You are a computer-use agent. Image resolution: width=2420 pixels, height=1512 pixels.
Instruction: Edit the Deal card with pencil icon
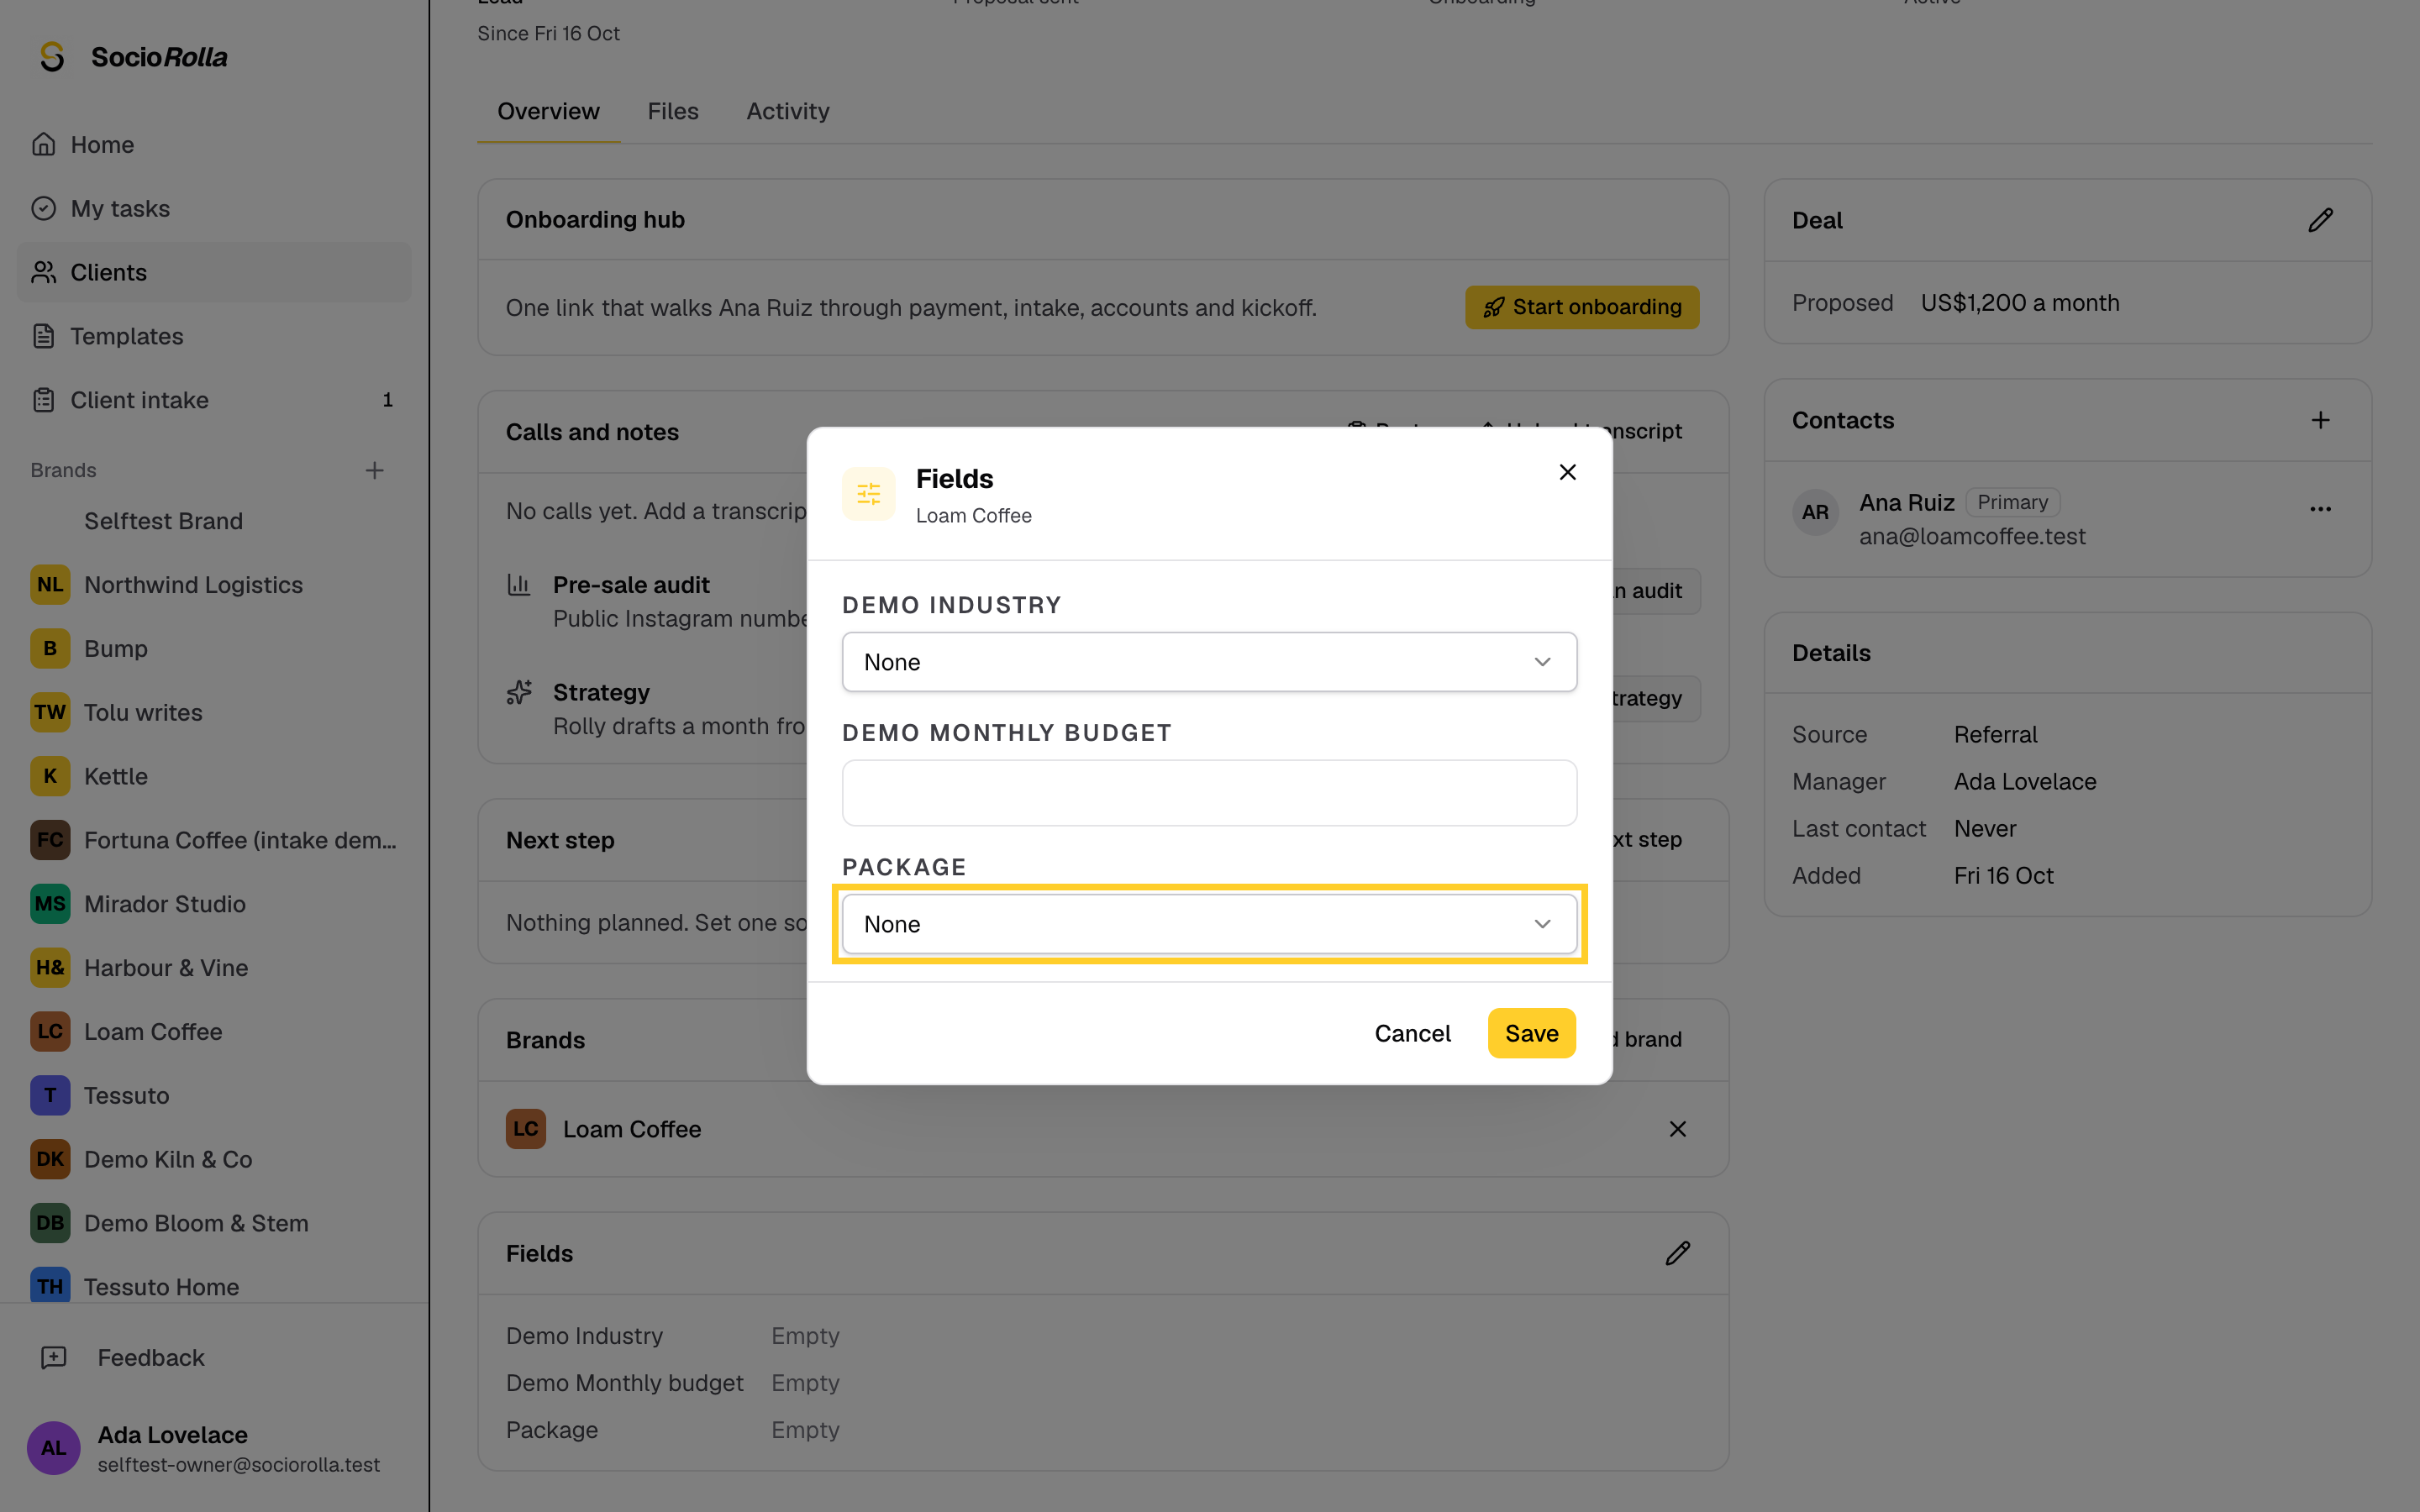point(2320,220)
